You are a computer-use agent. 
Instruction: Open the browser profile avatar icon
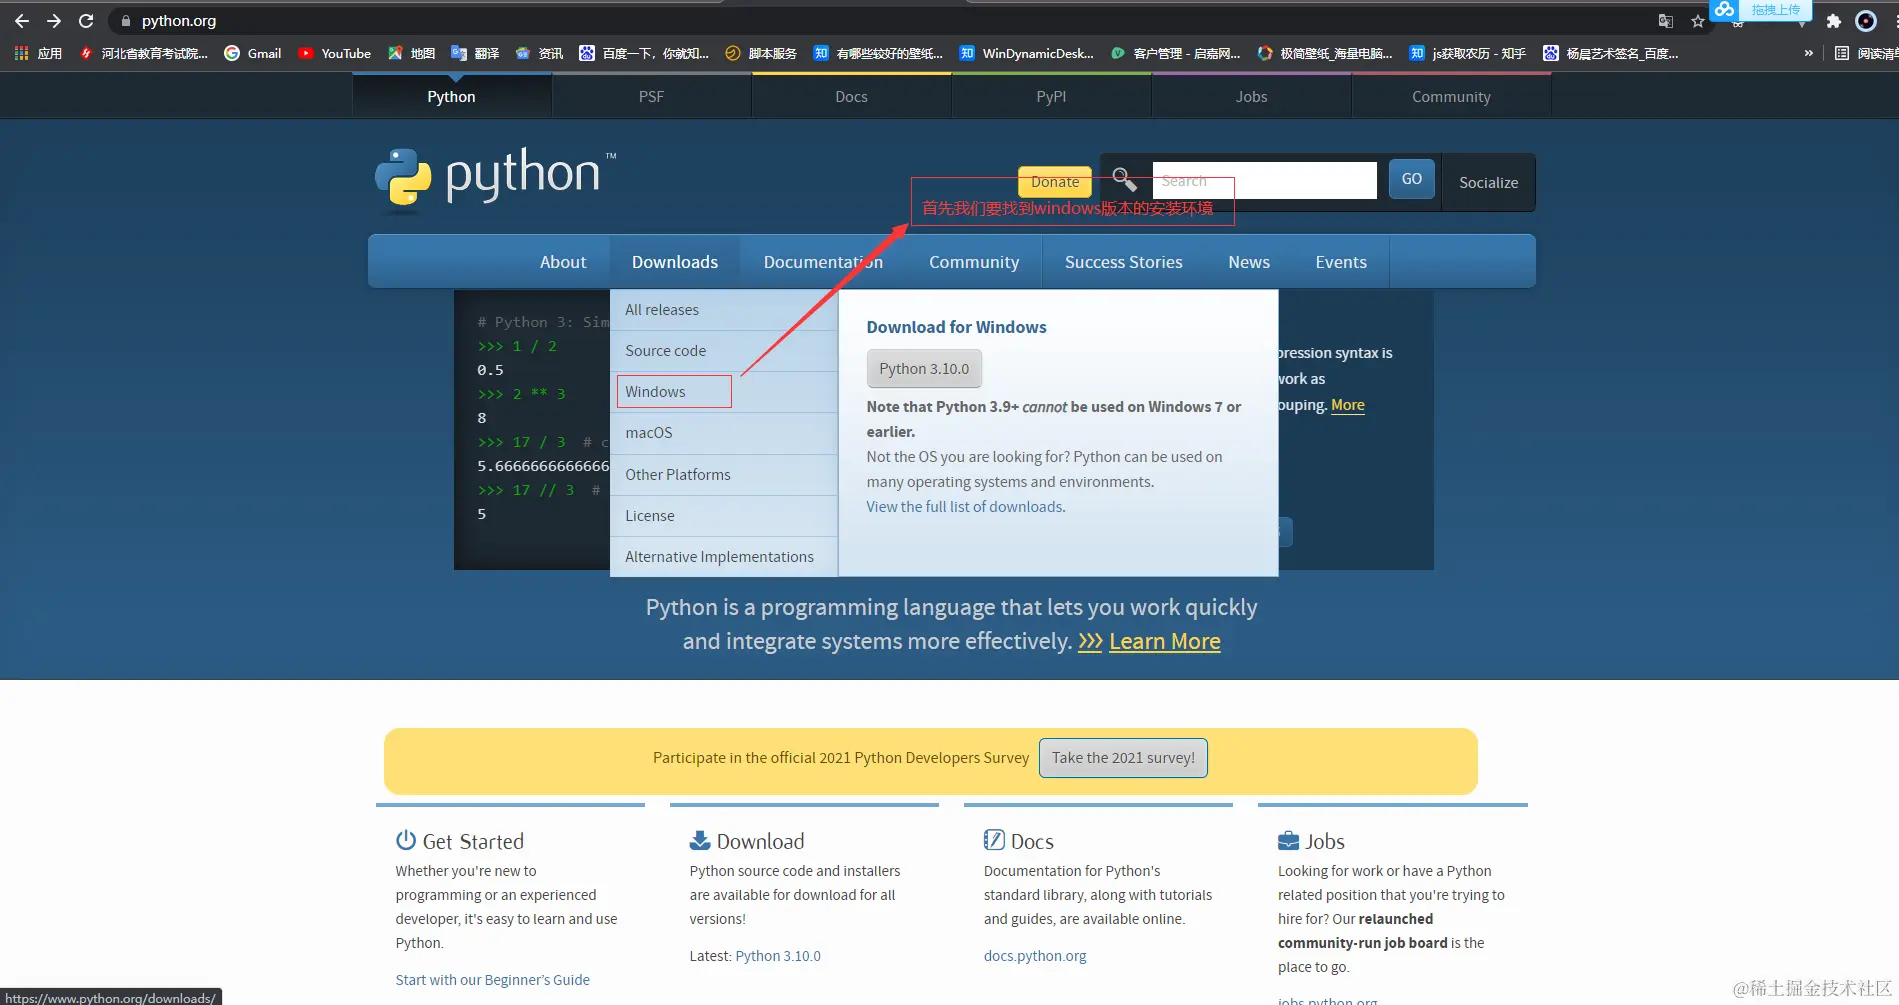click(1866, 21)
